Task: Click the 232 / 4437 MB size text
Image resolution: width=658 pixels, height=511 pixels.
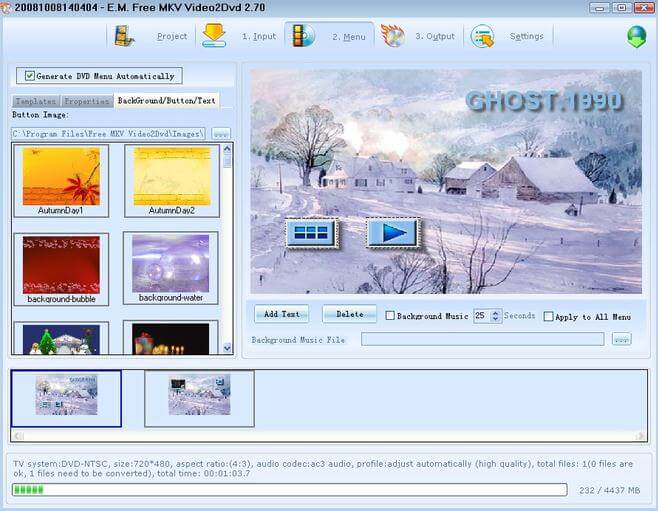Action: click(x=609, y=490)
